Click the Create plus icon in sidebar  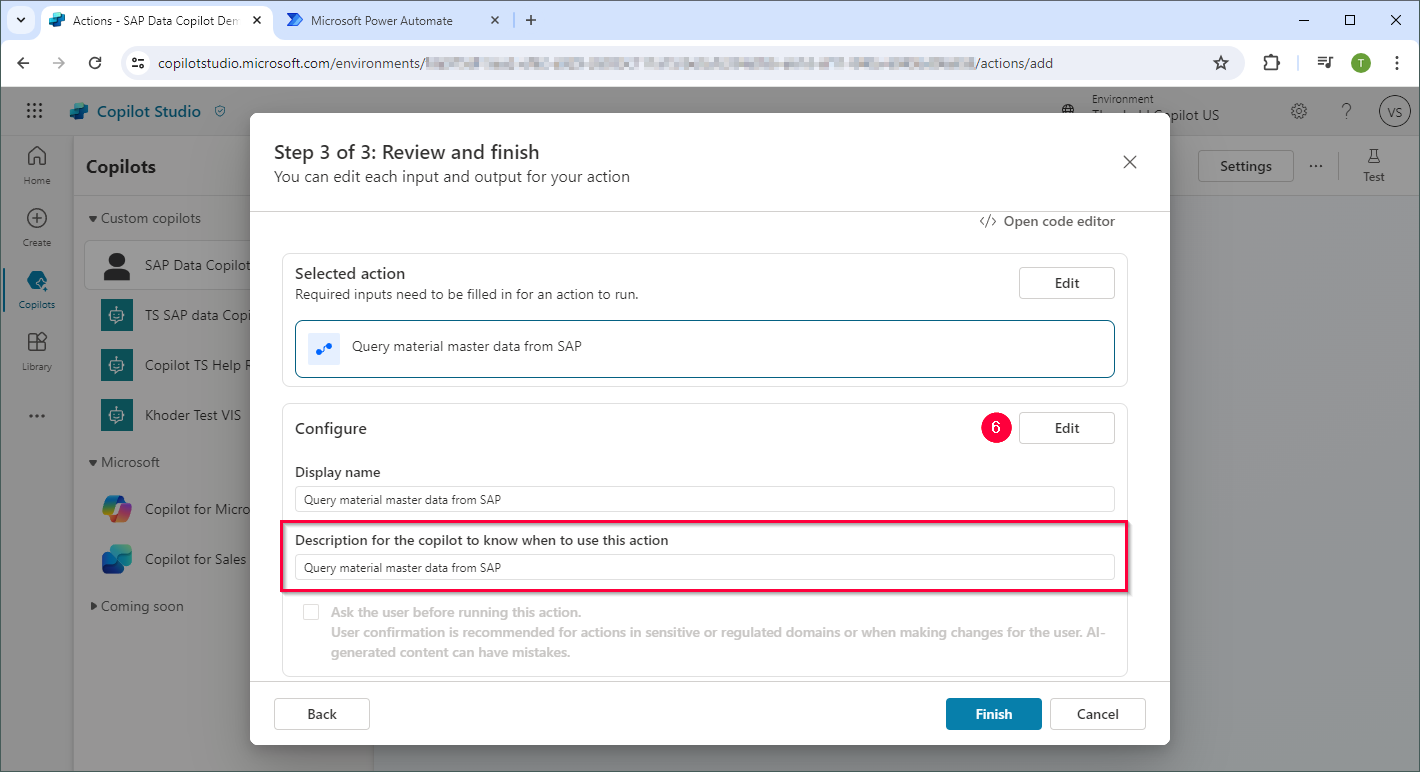[37, 218]
